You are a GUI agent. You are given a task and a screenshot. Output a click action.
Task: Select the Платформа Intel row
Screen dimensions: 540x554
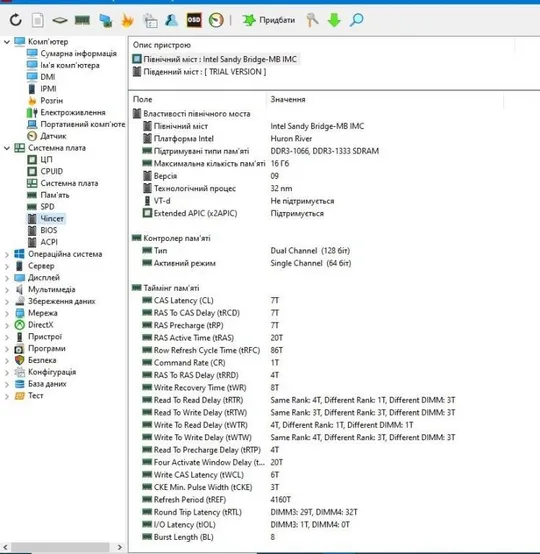click(228, 139)
